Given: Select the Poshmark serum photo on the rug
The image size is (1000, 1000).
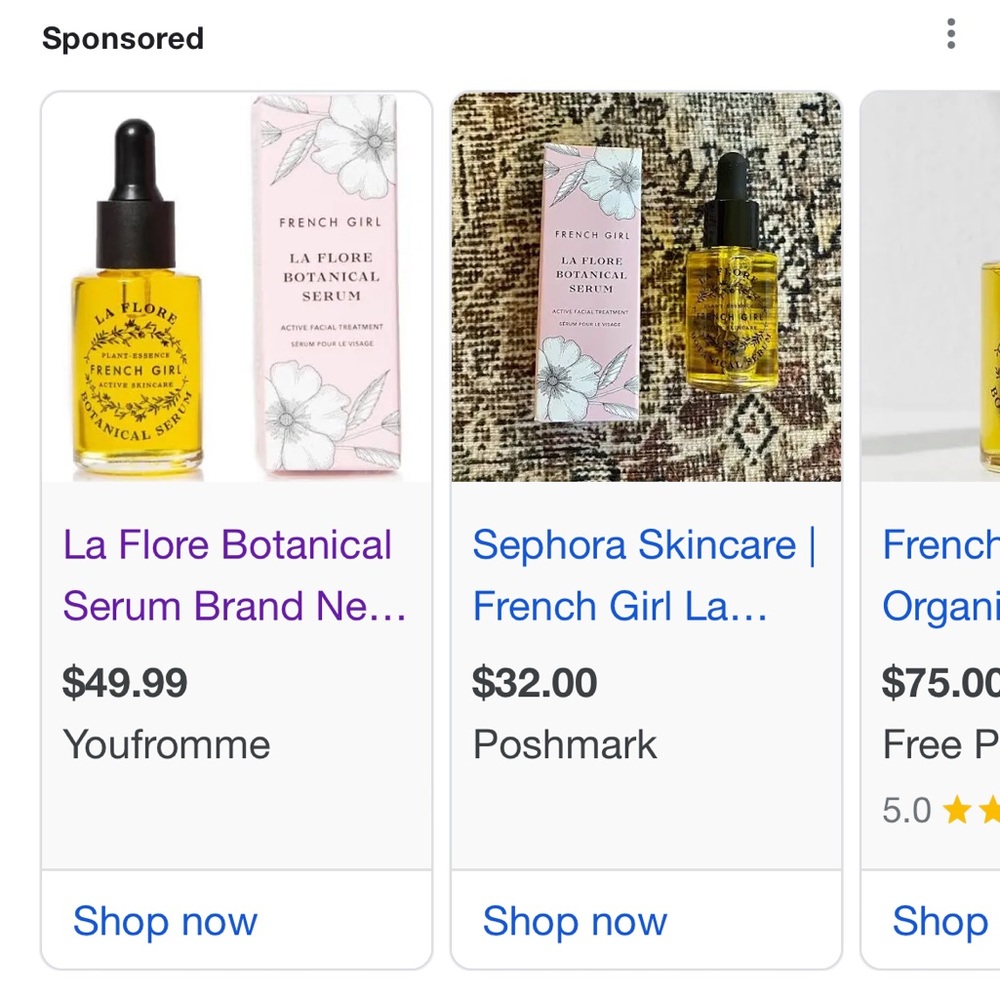Looking at the screenshot, I should [x=646, y=287].
